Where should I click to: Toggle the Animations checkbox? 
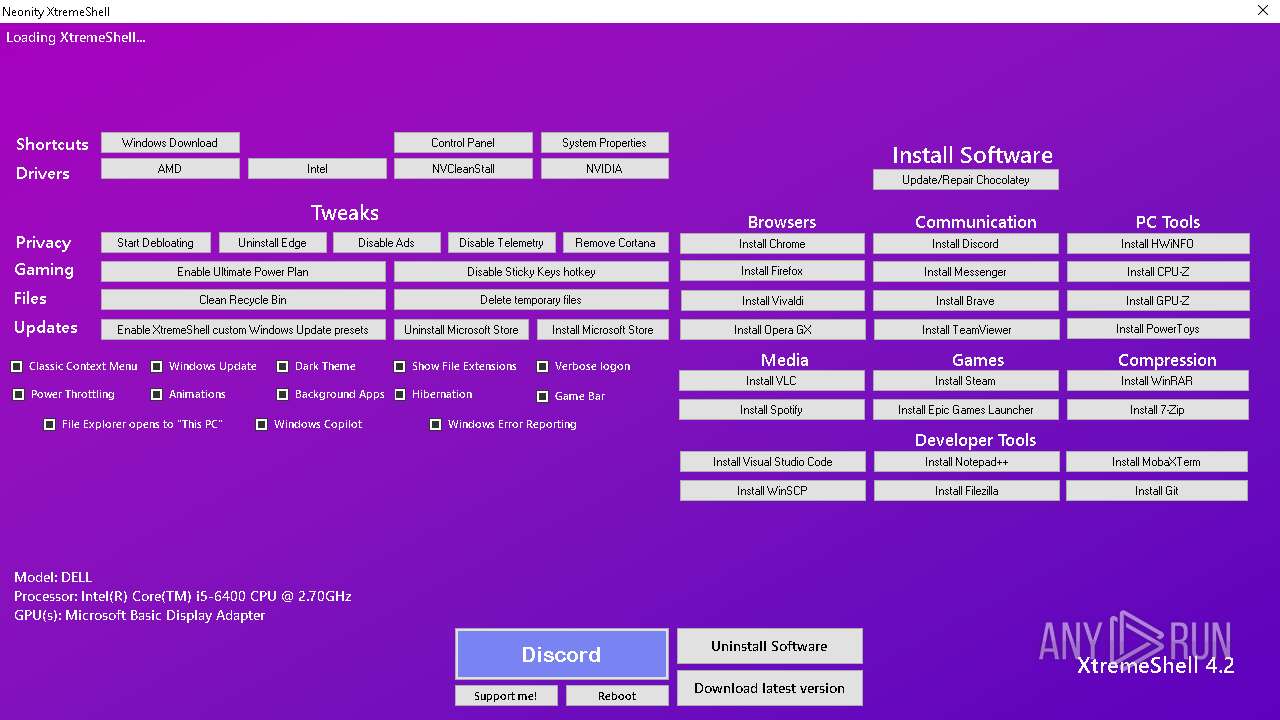coord(157,395)
